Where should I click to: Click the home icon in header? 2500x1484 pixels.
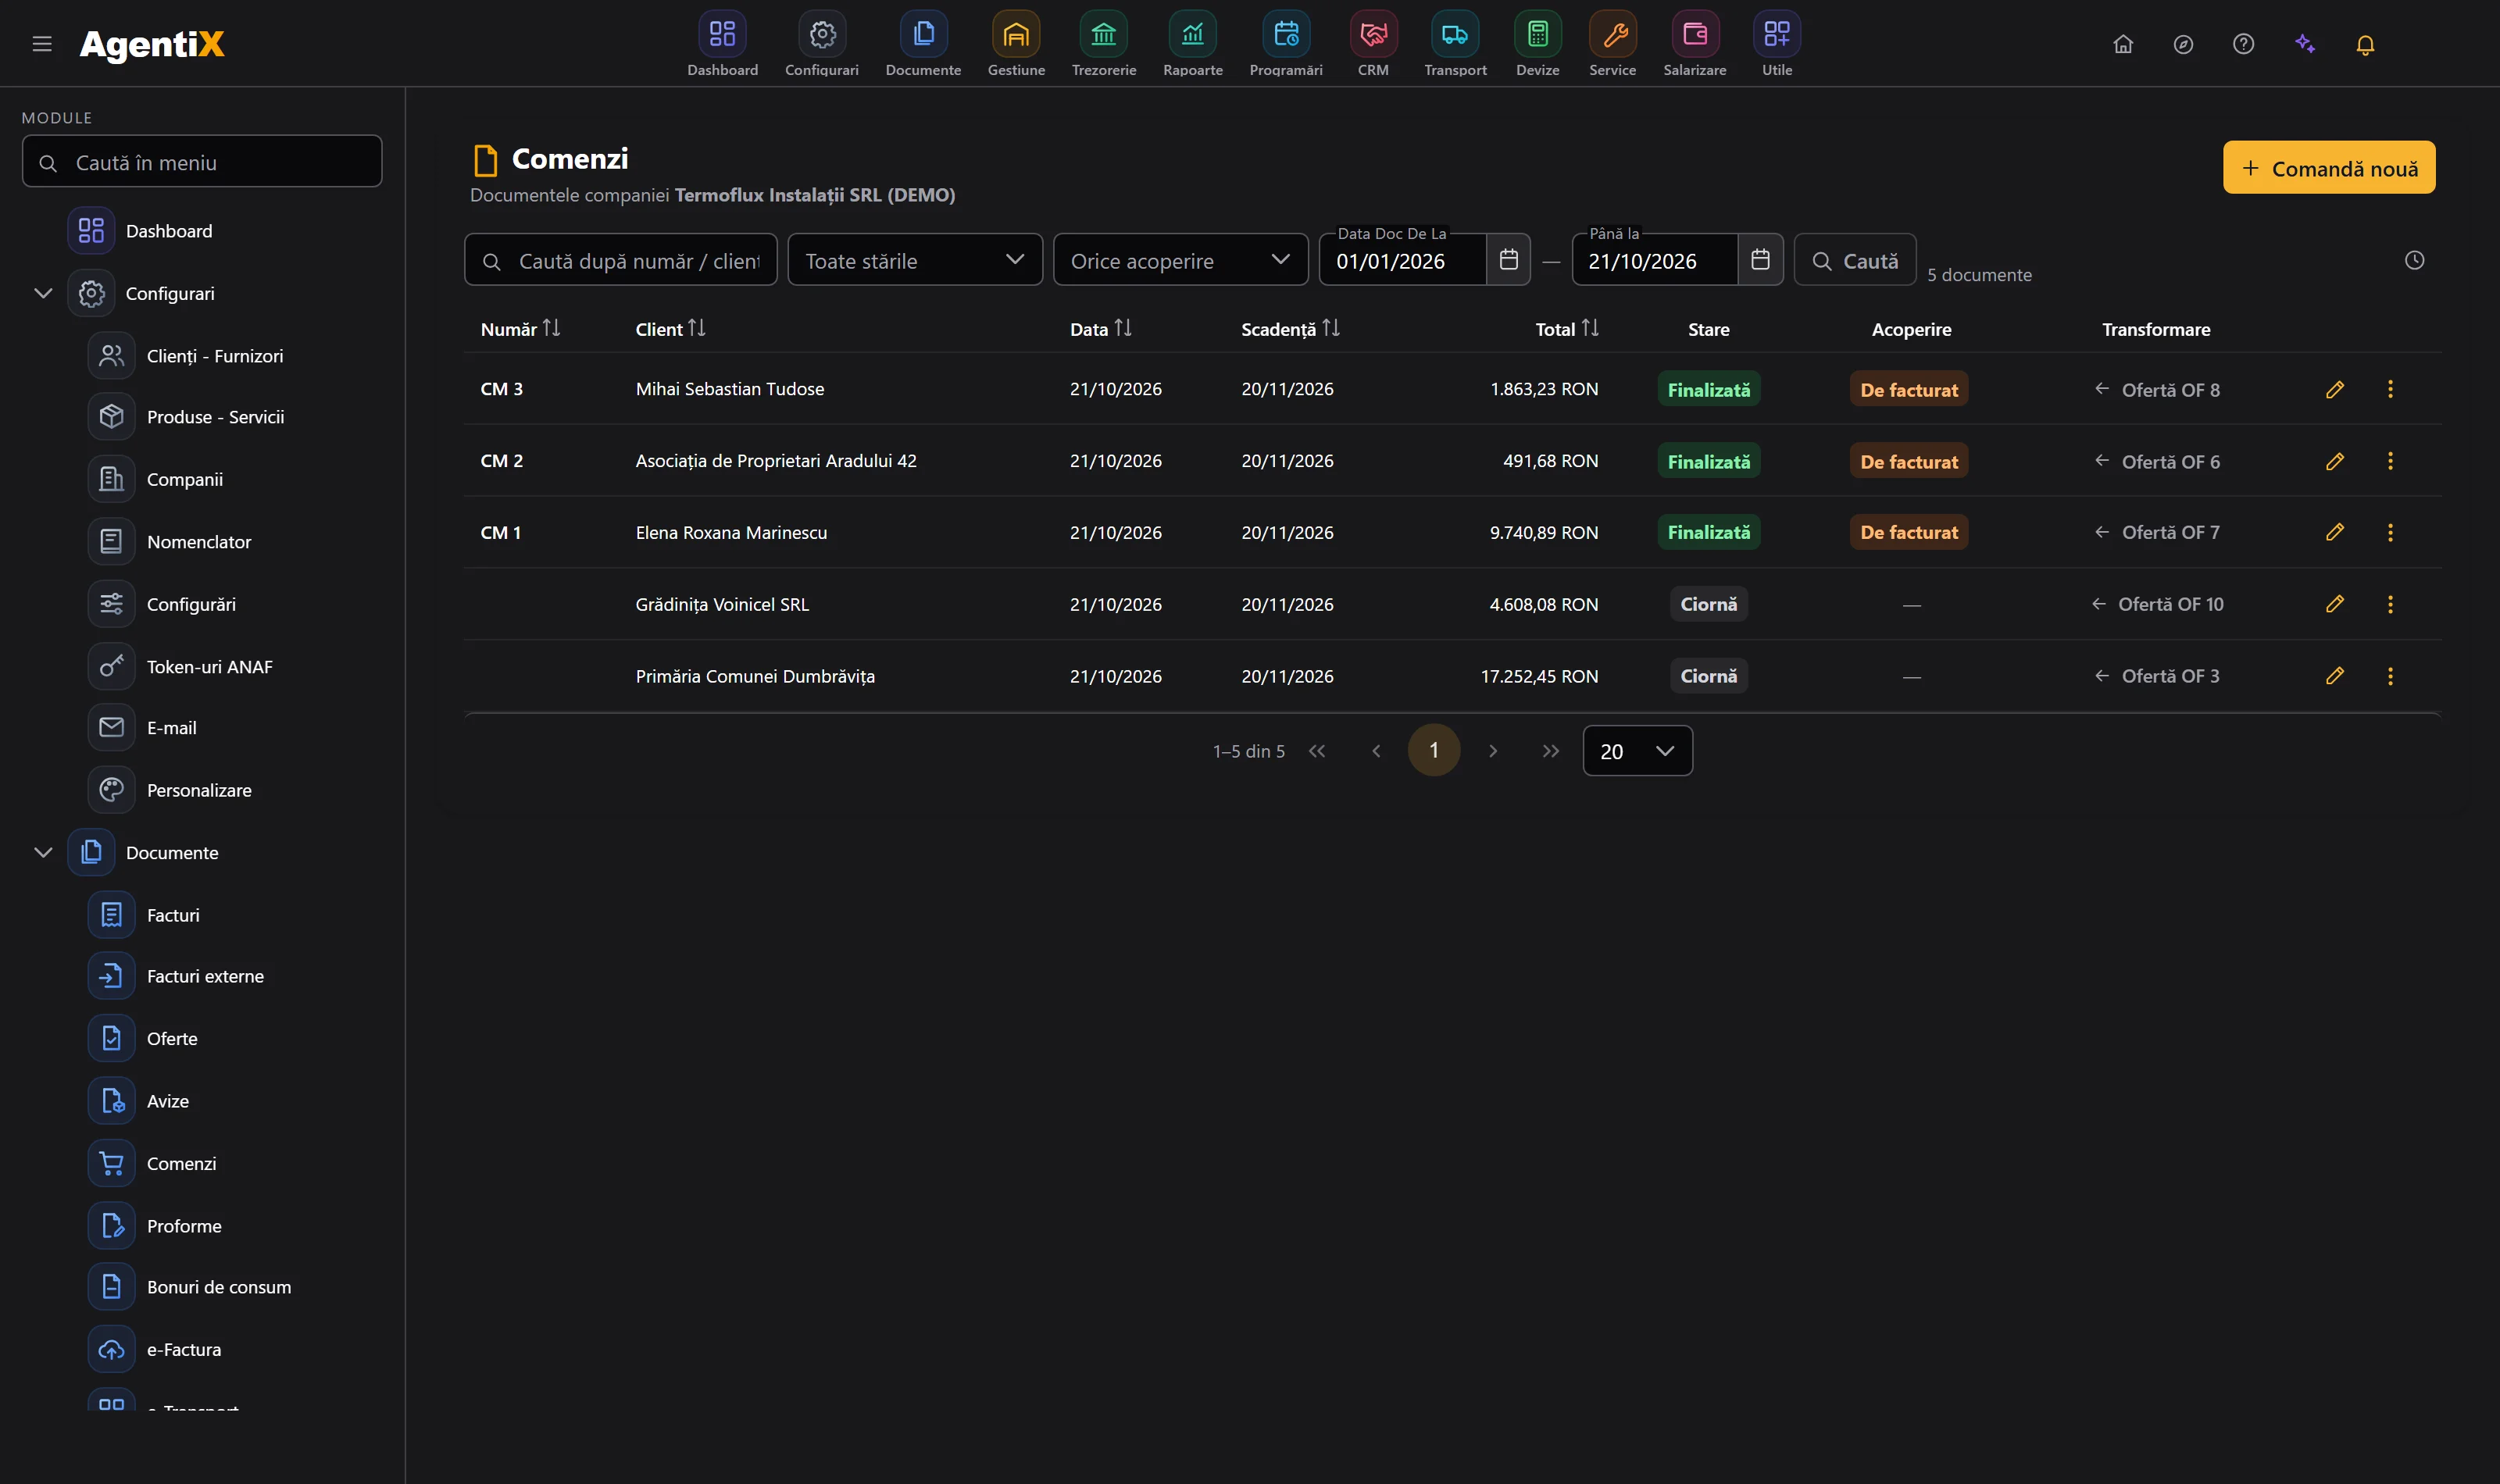point(2123,44)
